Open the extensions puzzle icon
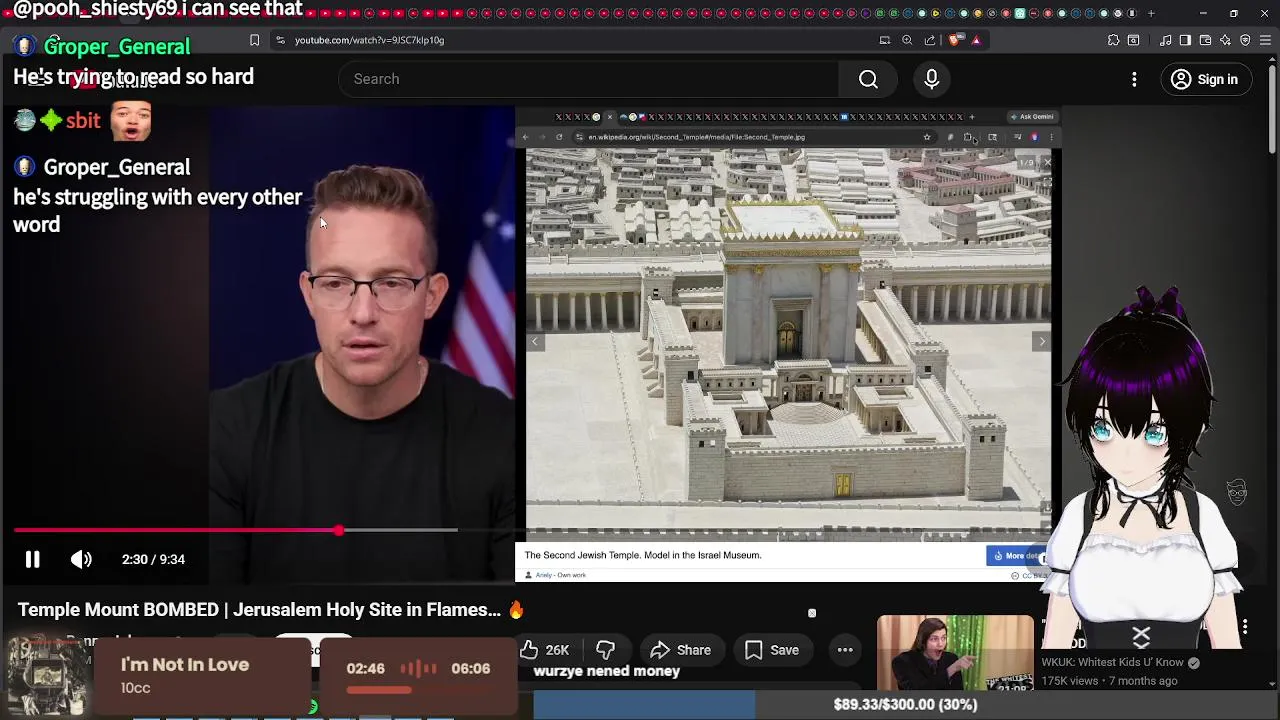Screen dimensions: 1280x720 click(x=1113, y=40)
